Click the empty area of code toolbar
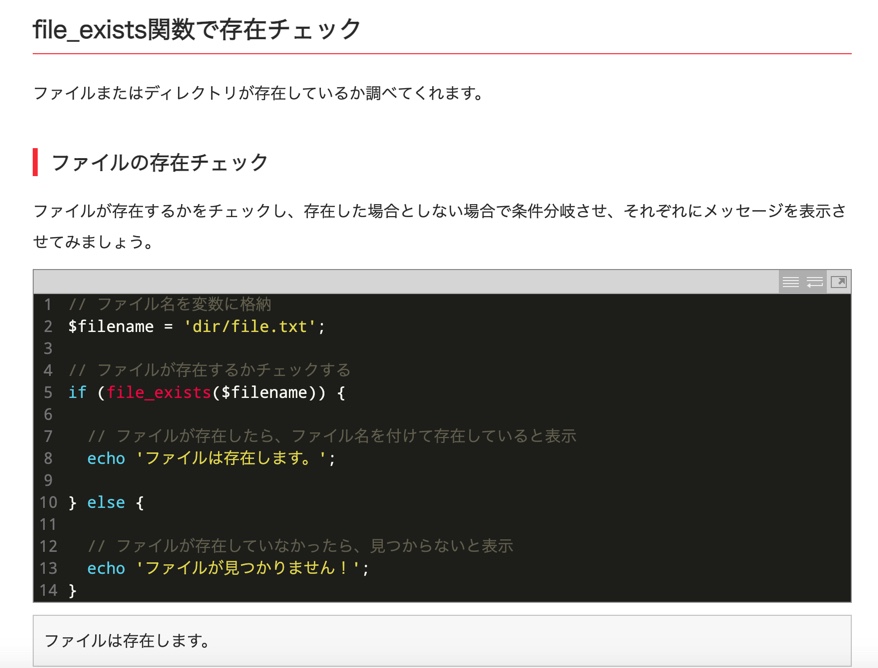 point(400,282)
